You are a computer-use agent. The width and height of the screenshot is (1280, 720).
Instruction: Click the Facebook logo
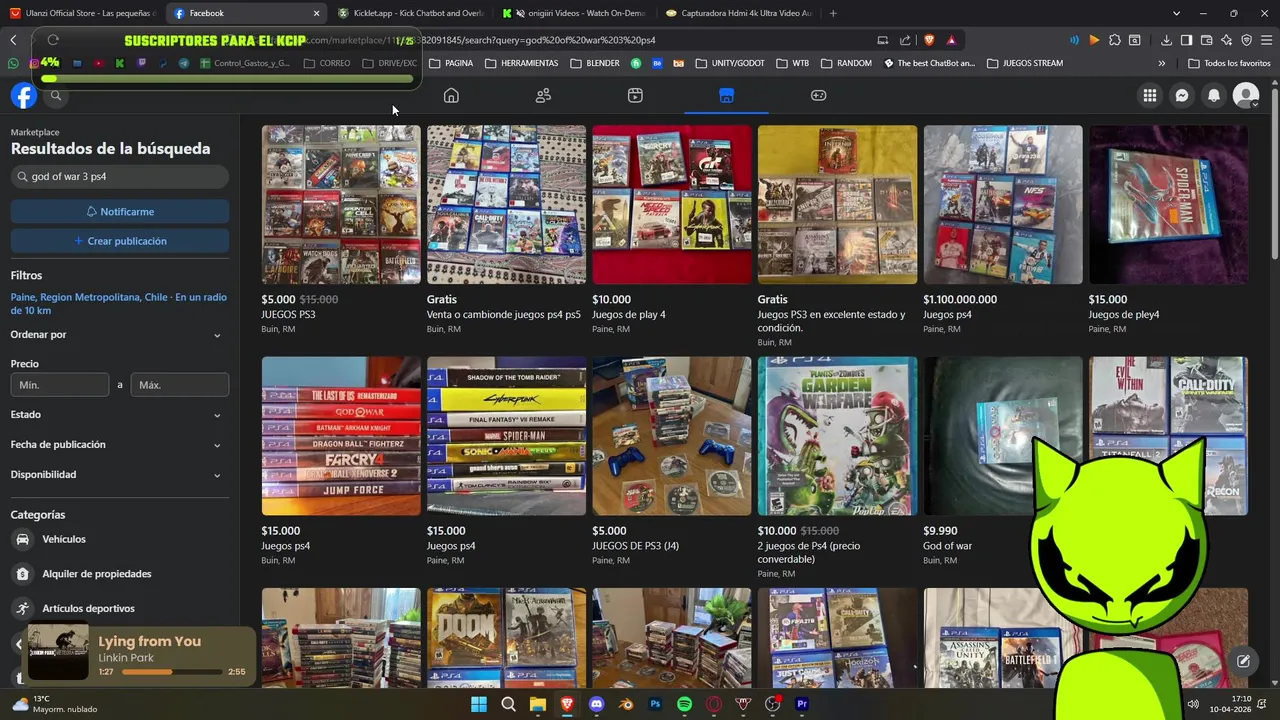coord(24,95)
